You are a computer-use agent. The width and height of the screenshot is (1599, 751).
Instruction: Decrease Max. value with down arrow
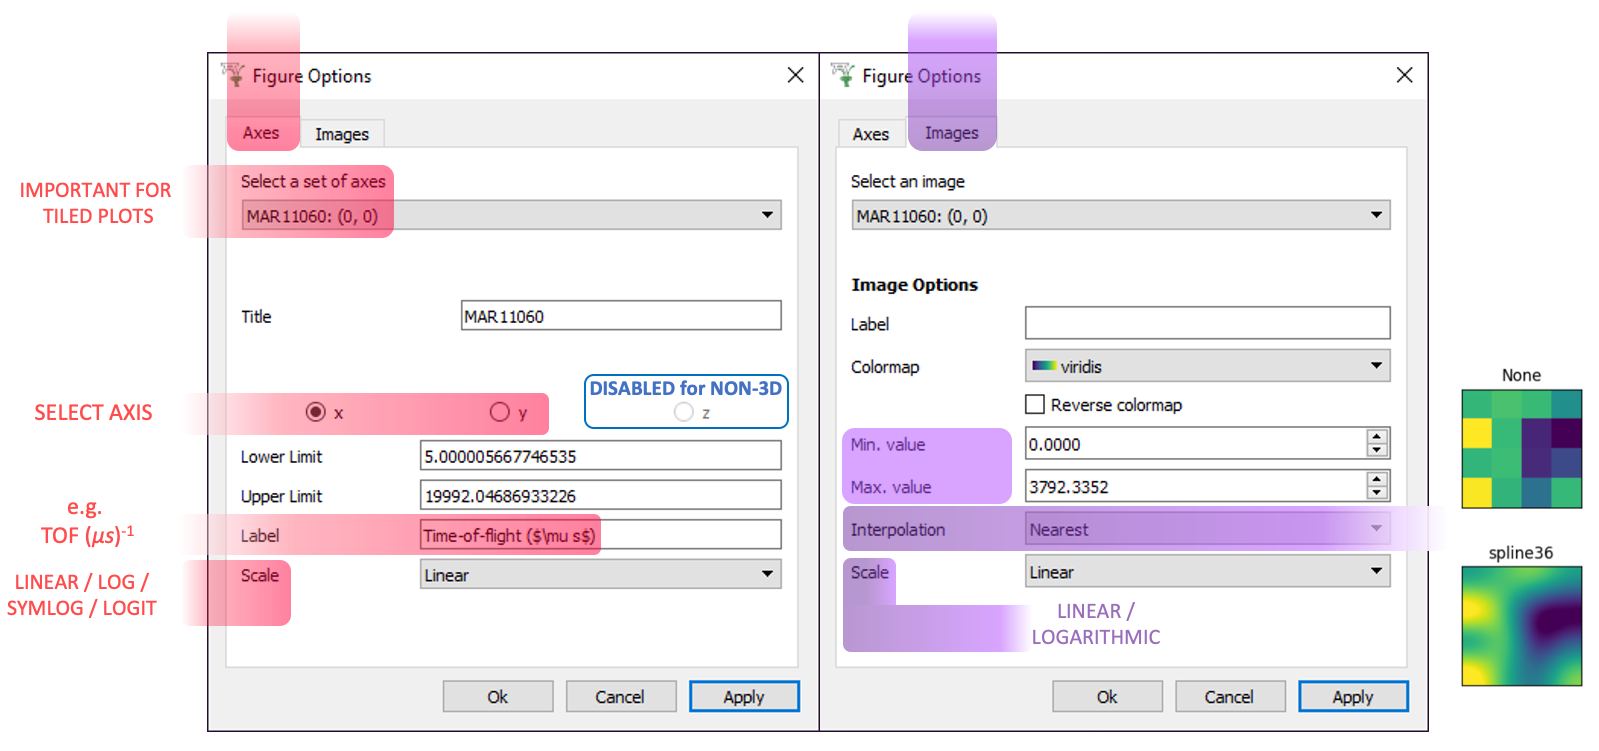tap(1377, 493)
